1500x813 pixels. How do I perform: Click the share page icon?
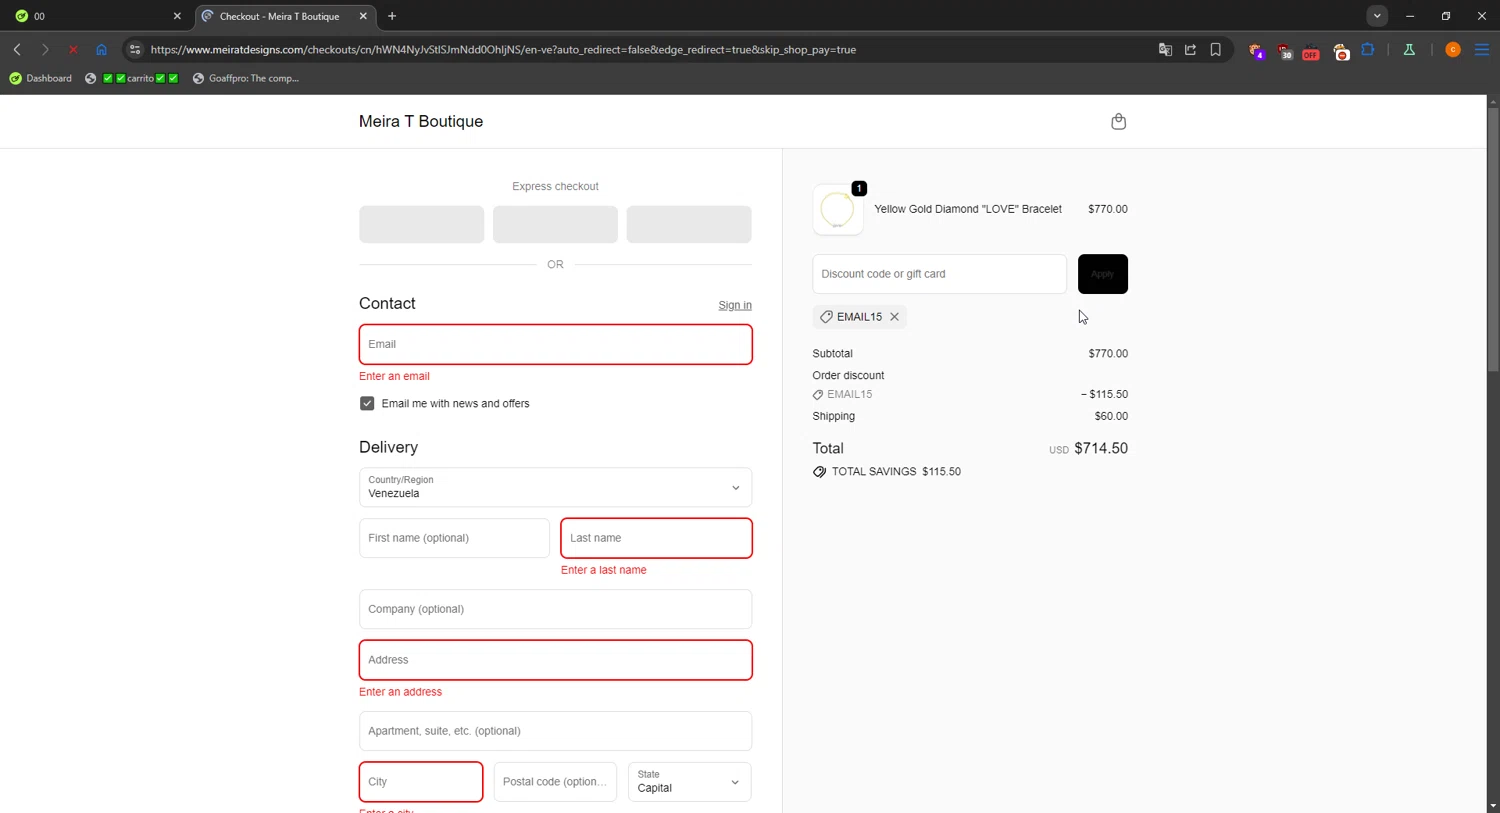[x=1190, y=49]
